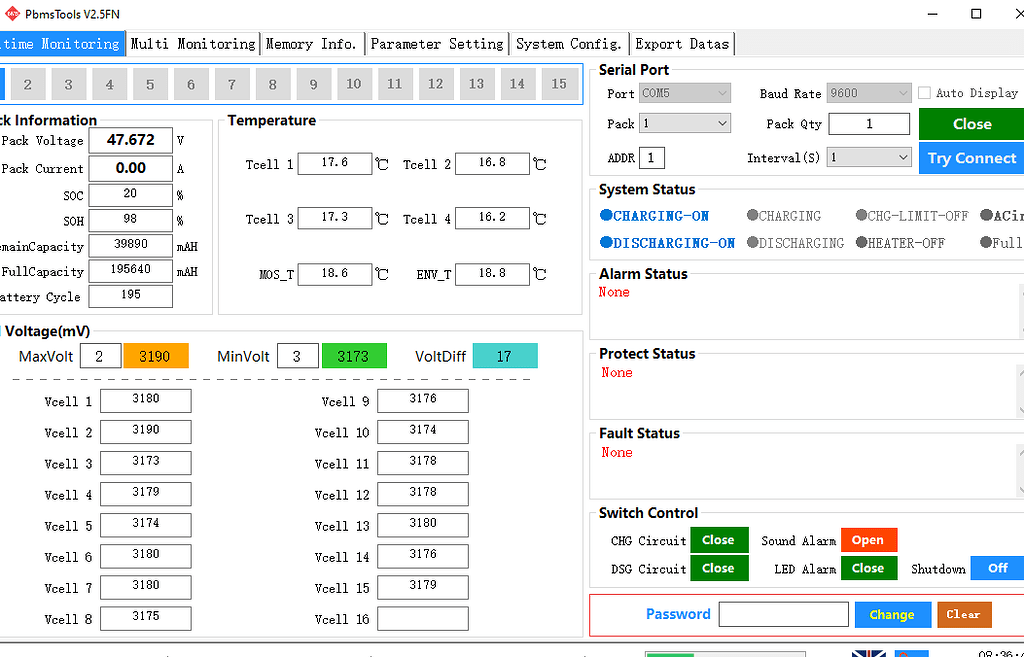Screen dimensions: 1024x657
Task: Click the PbmsTools app icon in title bar
Action: click(x=12, y=14)
